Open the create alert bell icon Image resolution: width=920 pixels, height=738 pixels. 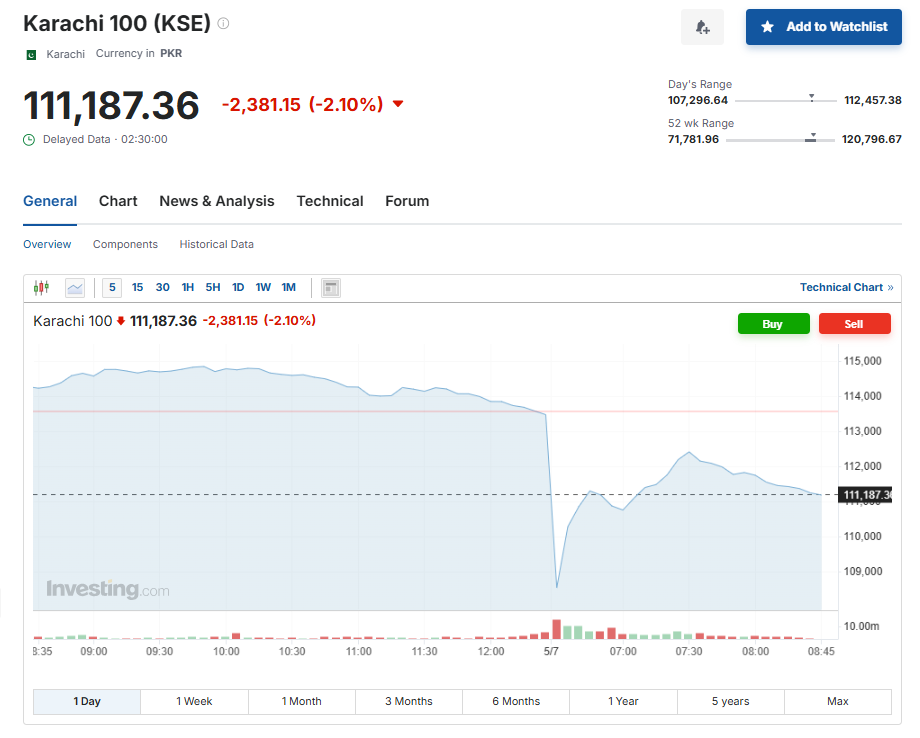point(702,27)
